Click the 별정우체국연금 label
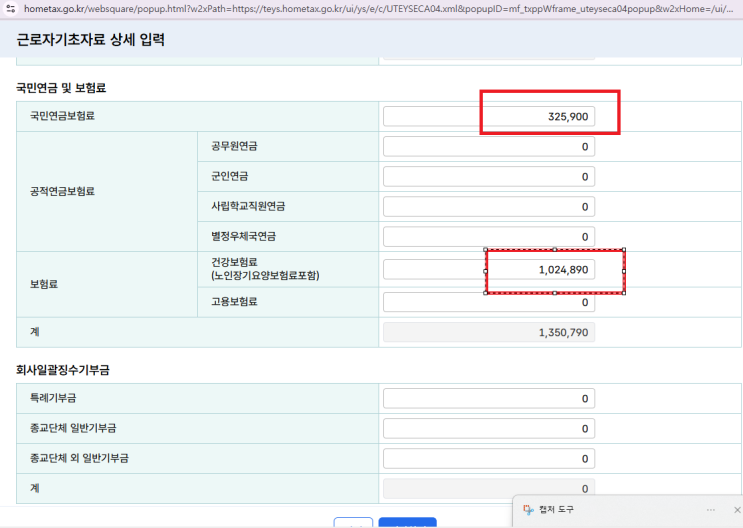The image size is (743, 528). click(244, 236)
